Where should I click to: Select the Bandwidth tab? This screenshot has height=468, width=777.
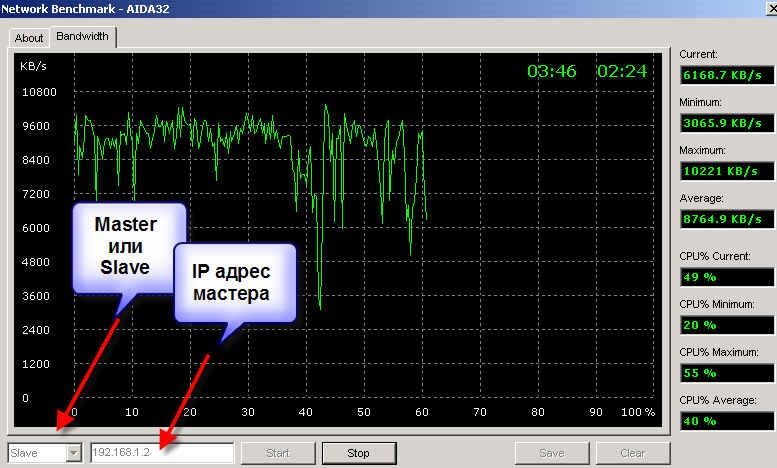(84, 37)
